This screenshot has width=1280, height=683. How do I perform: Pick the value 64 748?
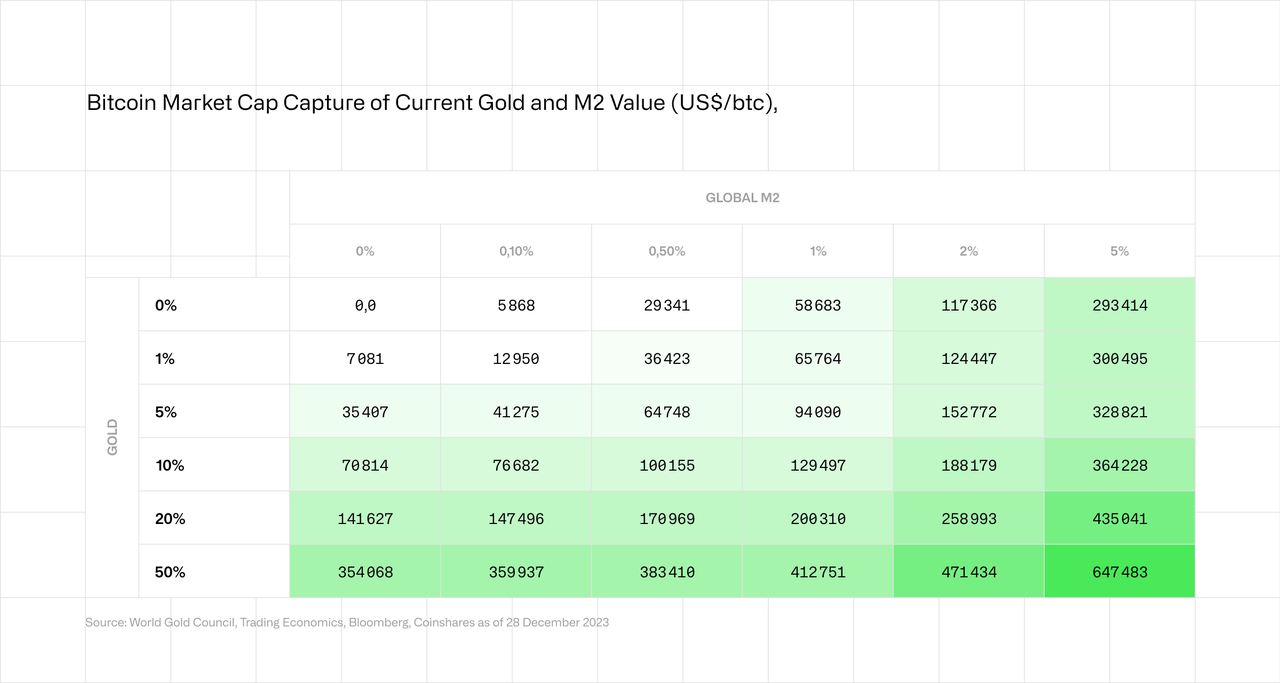pos(667,411)
